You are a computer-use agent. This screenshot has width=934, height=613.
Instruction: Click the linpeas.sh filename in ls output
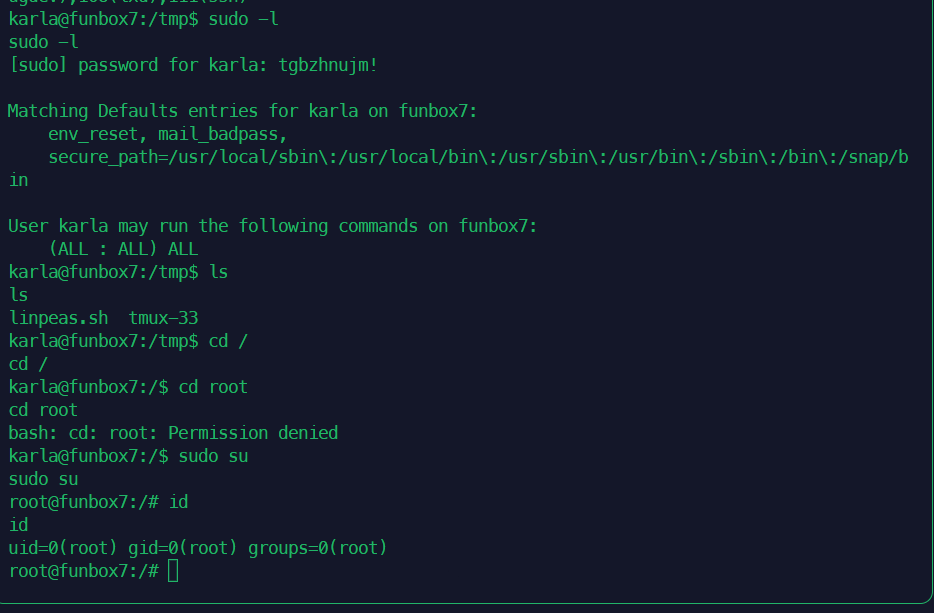click(x=58, y=318)
